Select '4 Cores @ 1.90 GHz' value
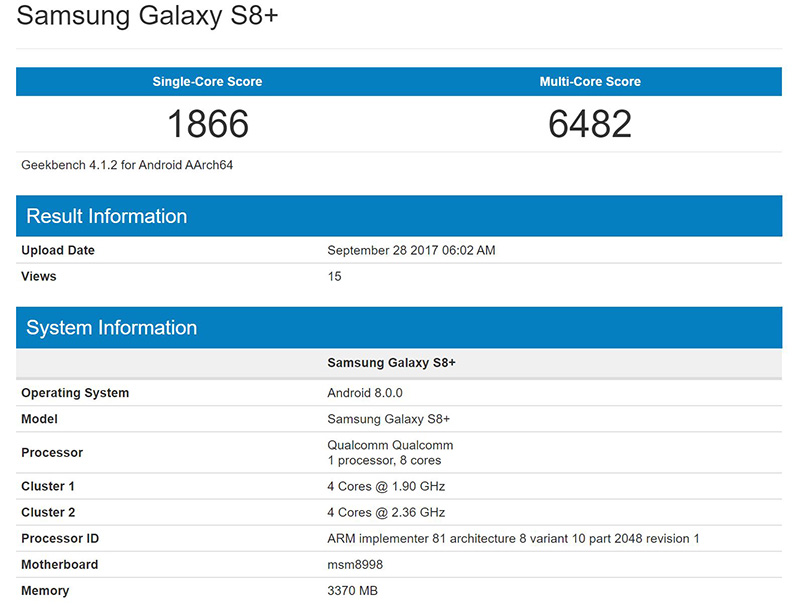800x604 pixels. [x=386, y=486]
